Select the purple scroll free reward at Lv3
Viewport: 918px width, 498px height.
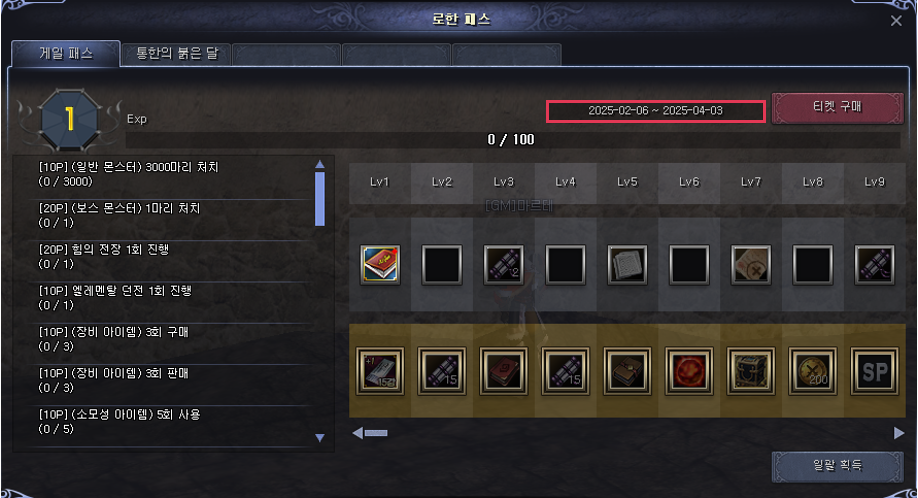(503, 265)
